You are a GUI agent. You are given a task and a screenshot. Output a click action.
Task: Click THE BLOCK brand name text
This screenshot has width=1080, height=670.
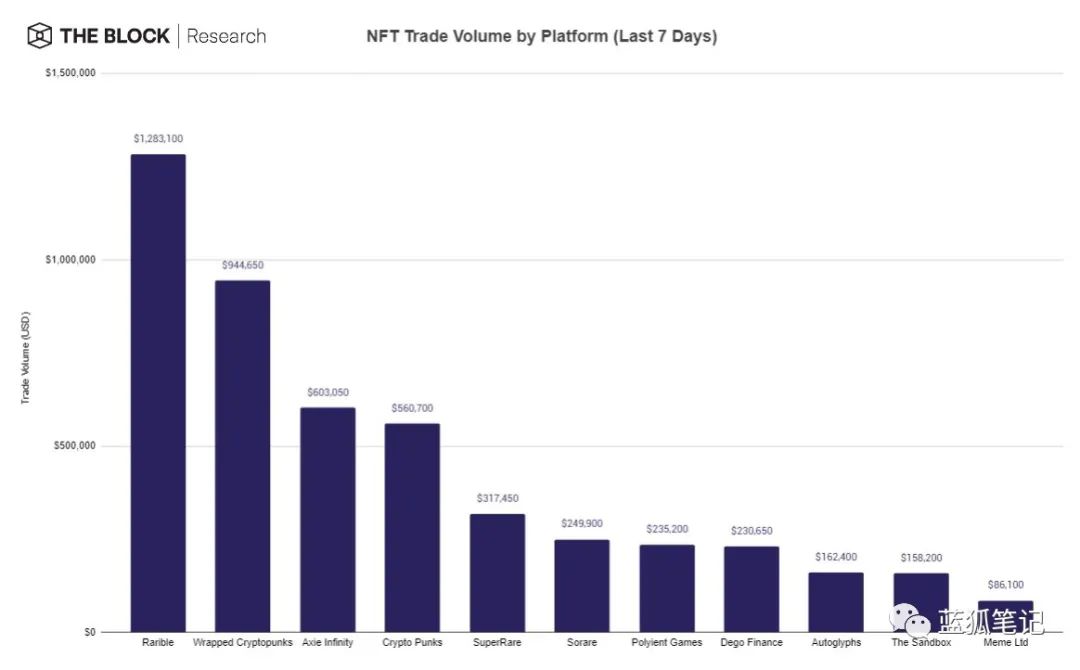pos(115,37)
